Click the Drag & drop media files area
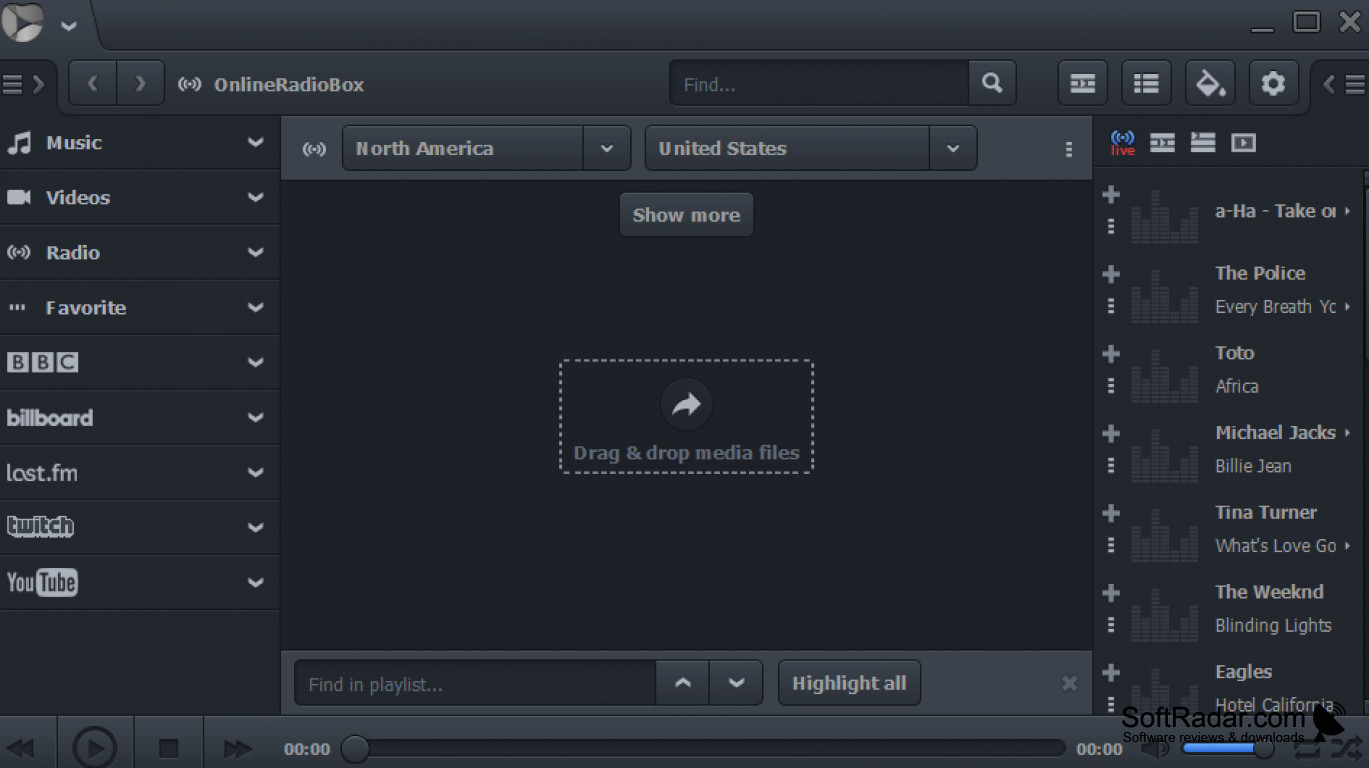 click(686, 416)
